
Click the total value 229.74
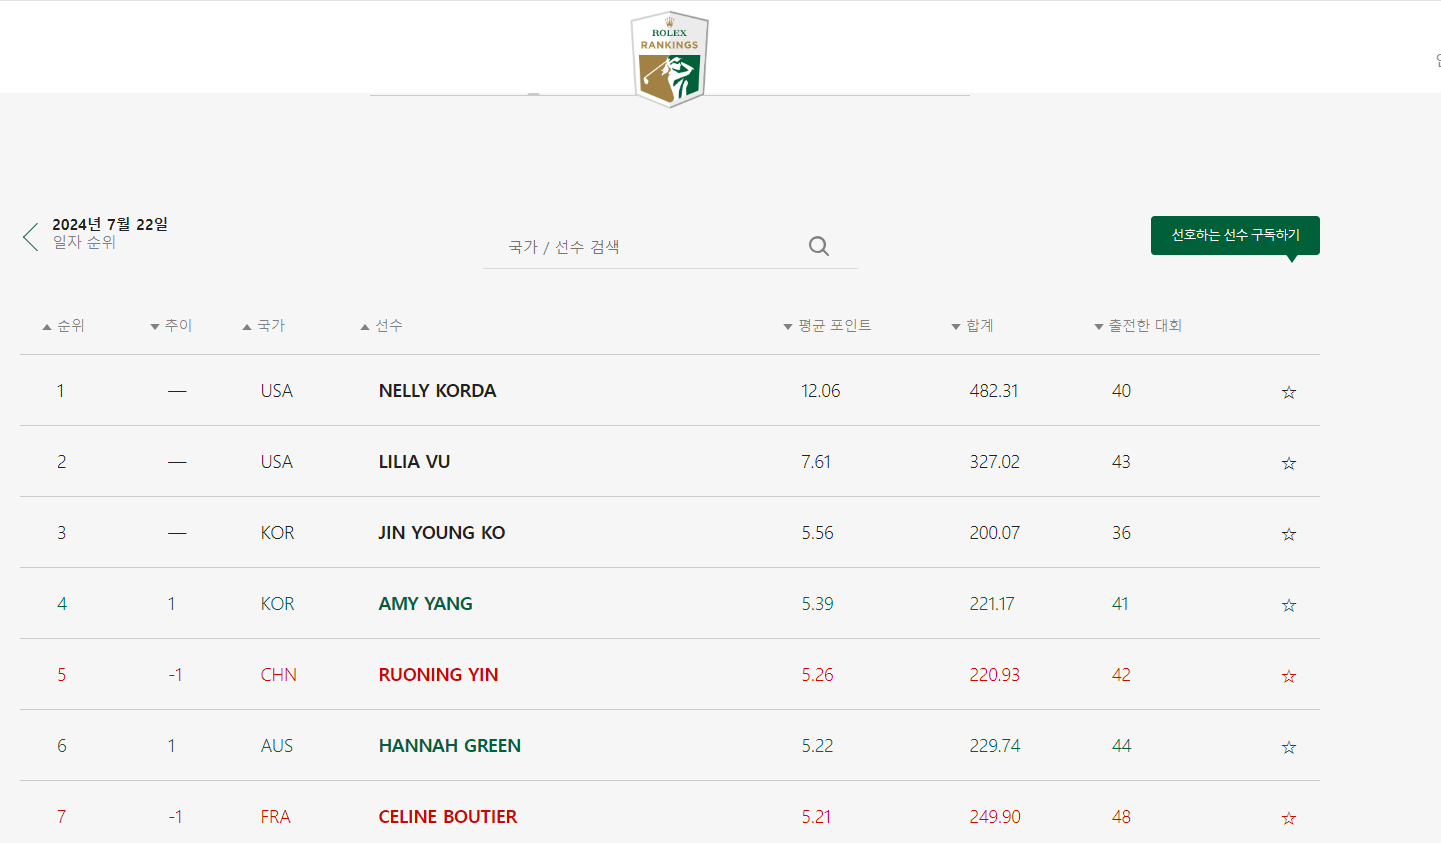click(x=994, y=746)
